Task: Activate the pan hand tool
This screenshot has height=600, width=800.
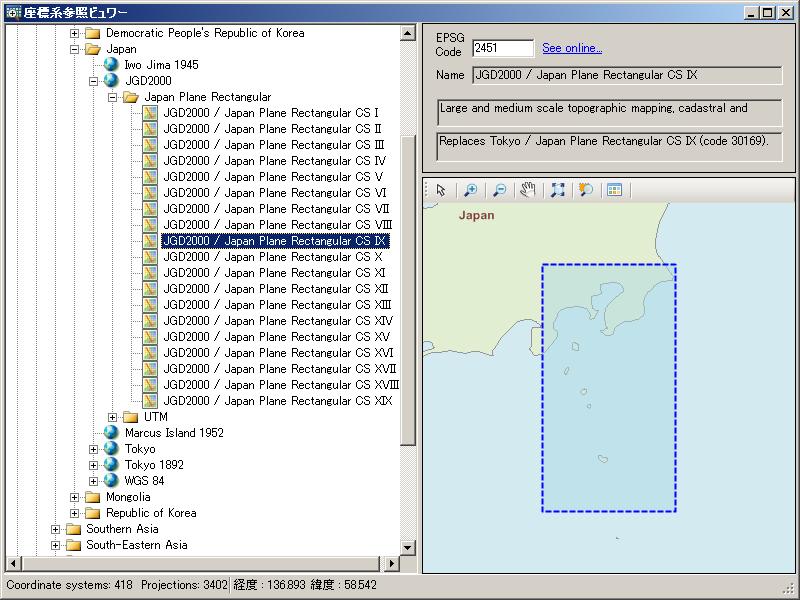Action: [528, 190]
